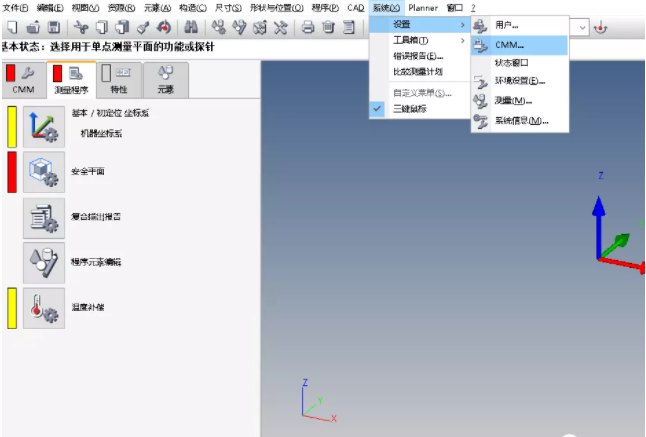Switch to the 特性 tab

[119, 79]
